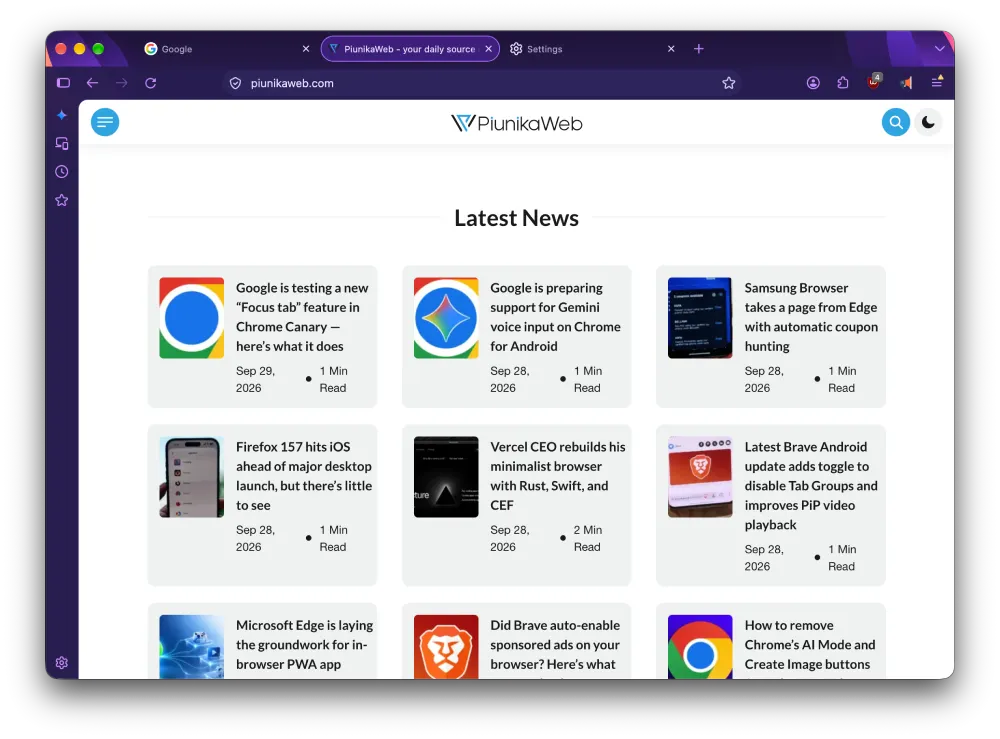Image resolution: width=1000 pixels, height=739 pixels.
Task: Click the Brave Android update thumbnail
Action: 700,477
